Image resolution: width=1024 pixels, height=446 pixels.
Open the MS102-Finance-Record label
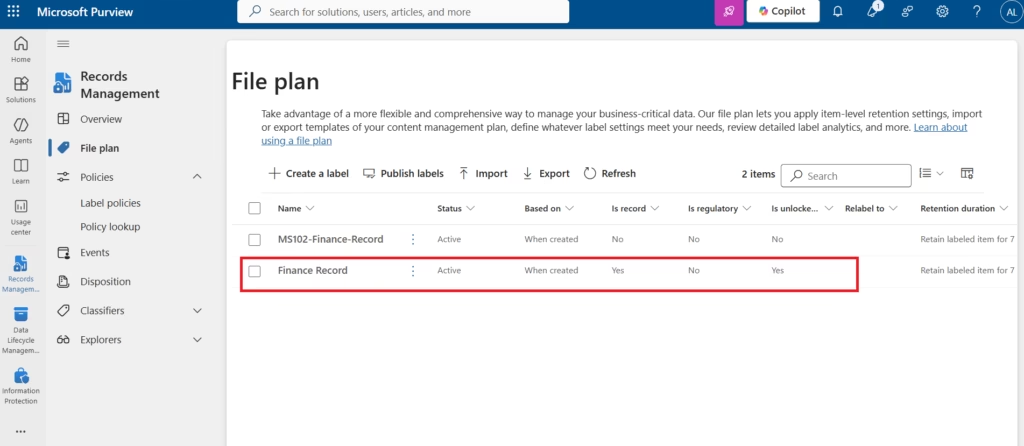(x=330, y=239)
